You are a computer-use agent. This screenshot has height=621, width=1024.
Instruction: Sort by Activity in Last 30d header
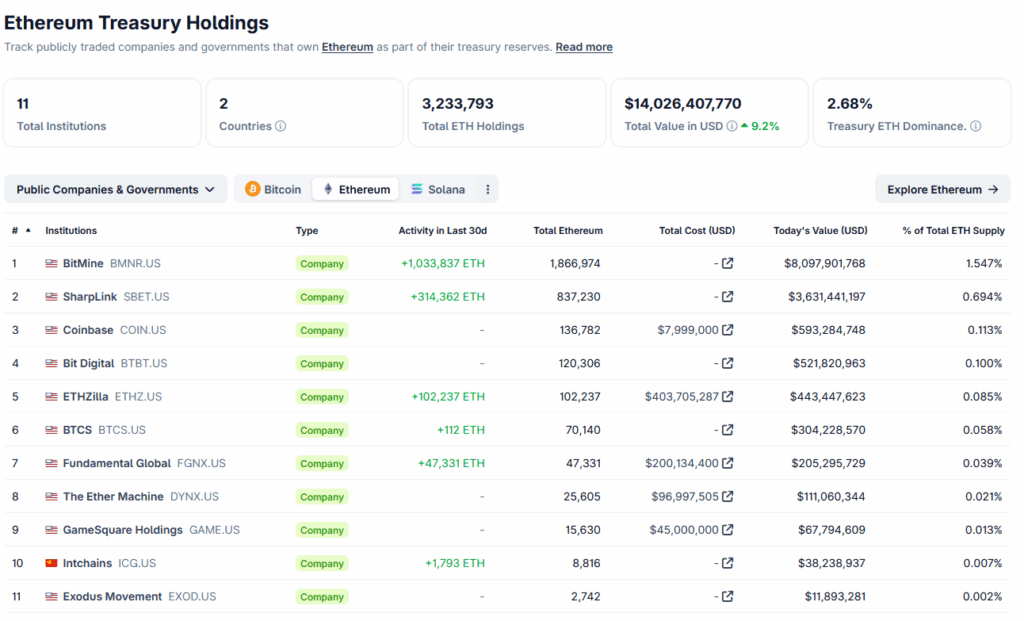click(443, 231)
